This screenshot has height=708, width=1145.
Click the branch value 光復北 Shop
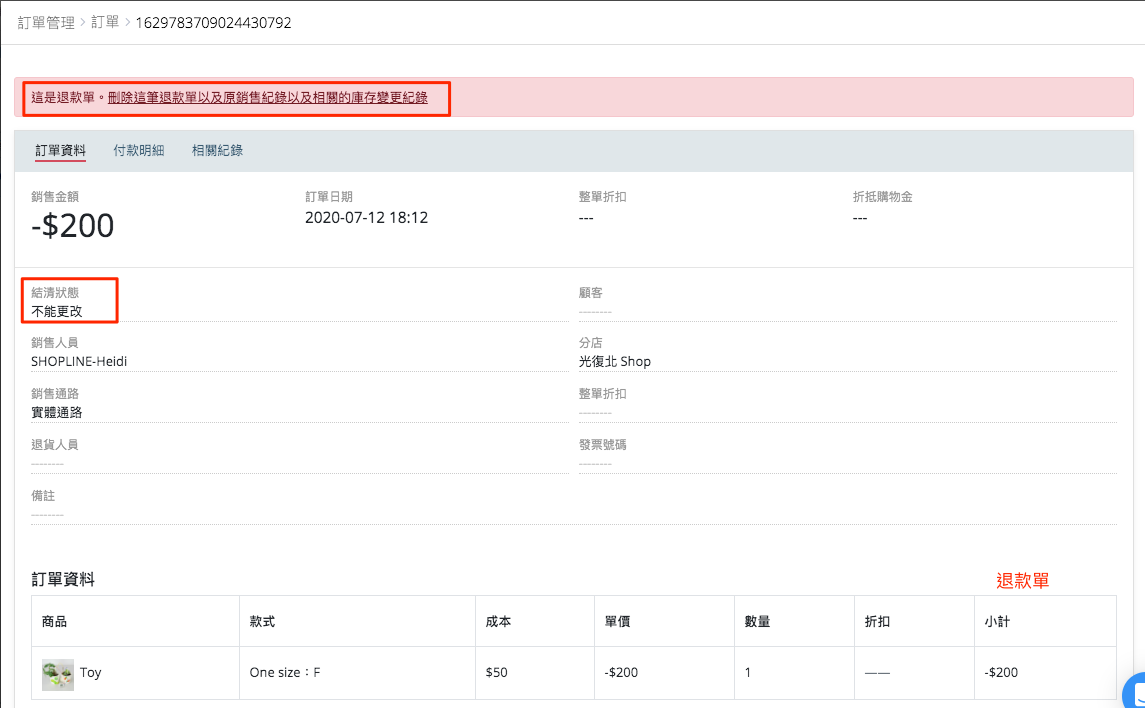pos(614,362)
